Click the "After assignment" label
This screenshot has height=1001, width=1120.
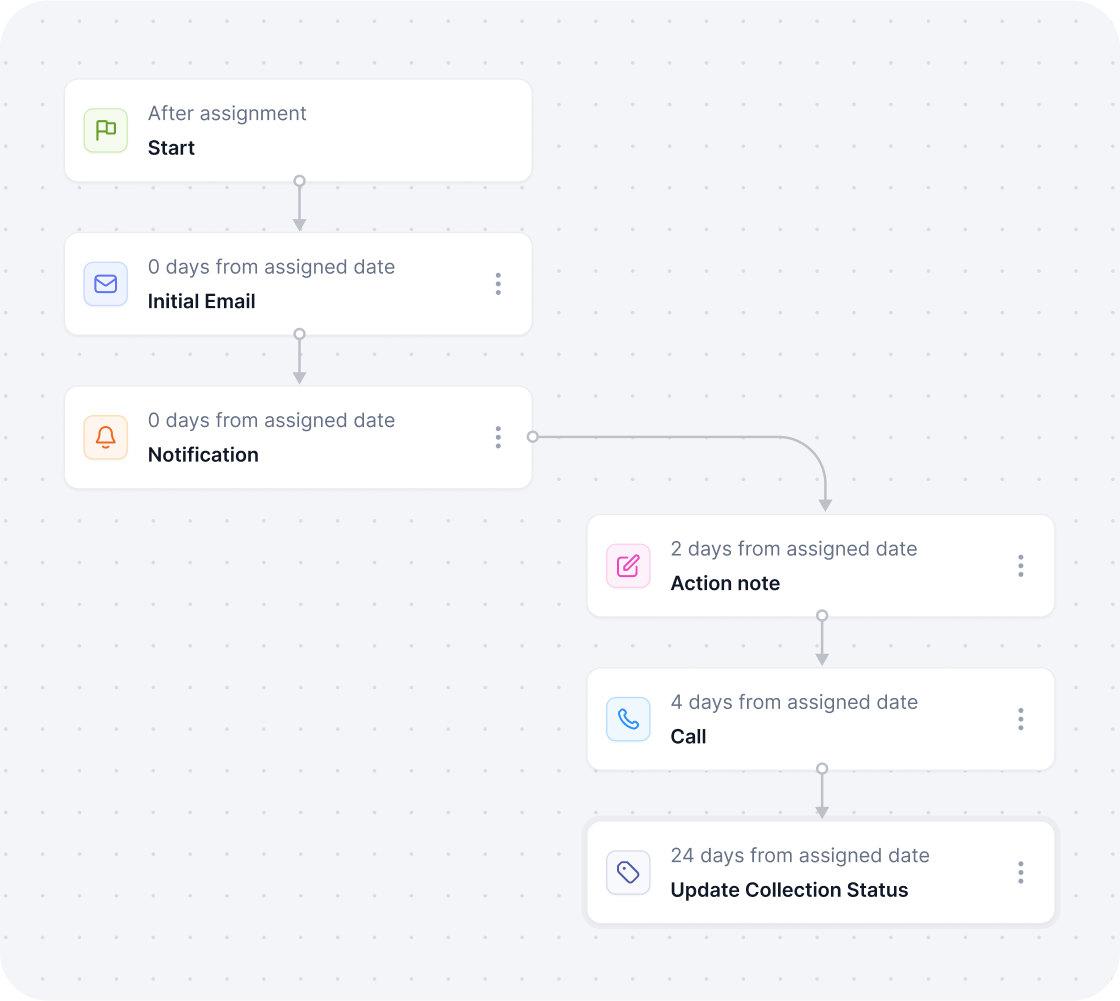click(227, 114)
